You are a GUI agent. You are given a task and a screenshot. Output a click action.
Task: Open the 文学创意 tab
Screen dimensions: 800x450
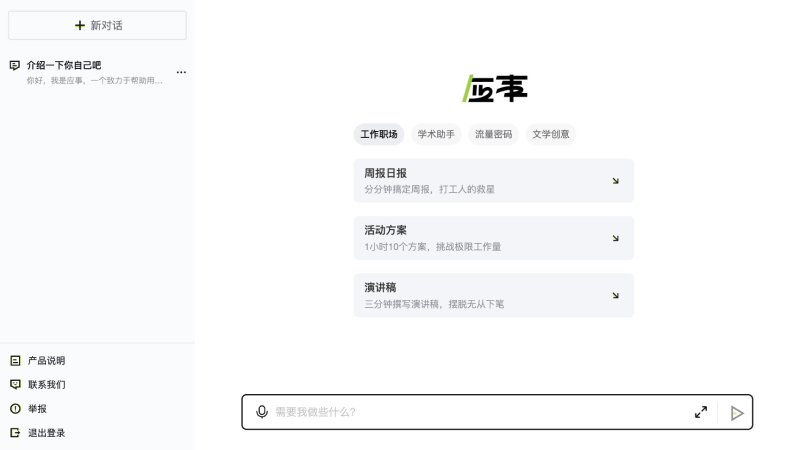[551, 134]
